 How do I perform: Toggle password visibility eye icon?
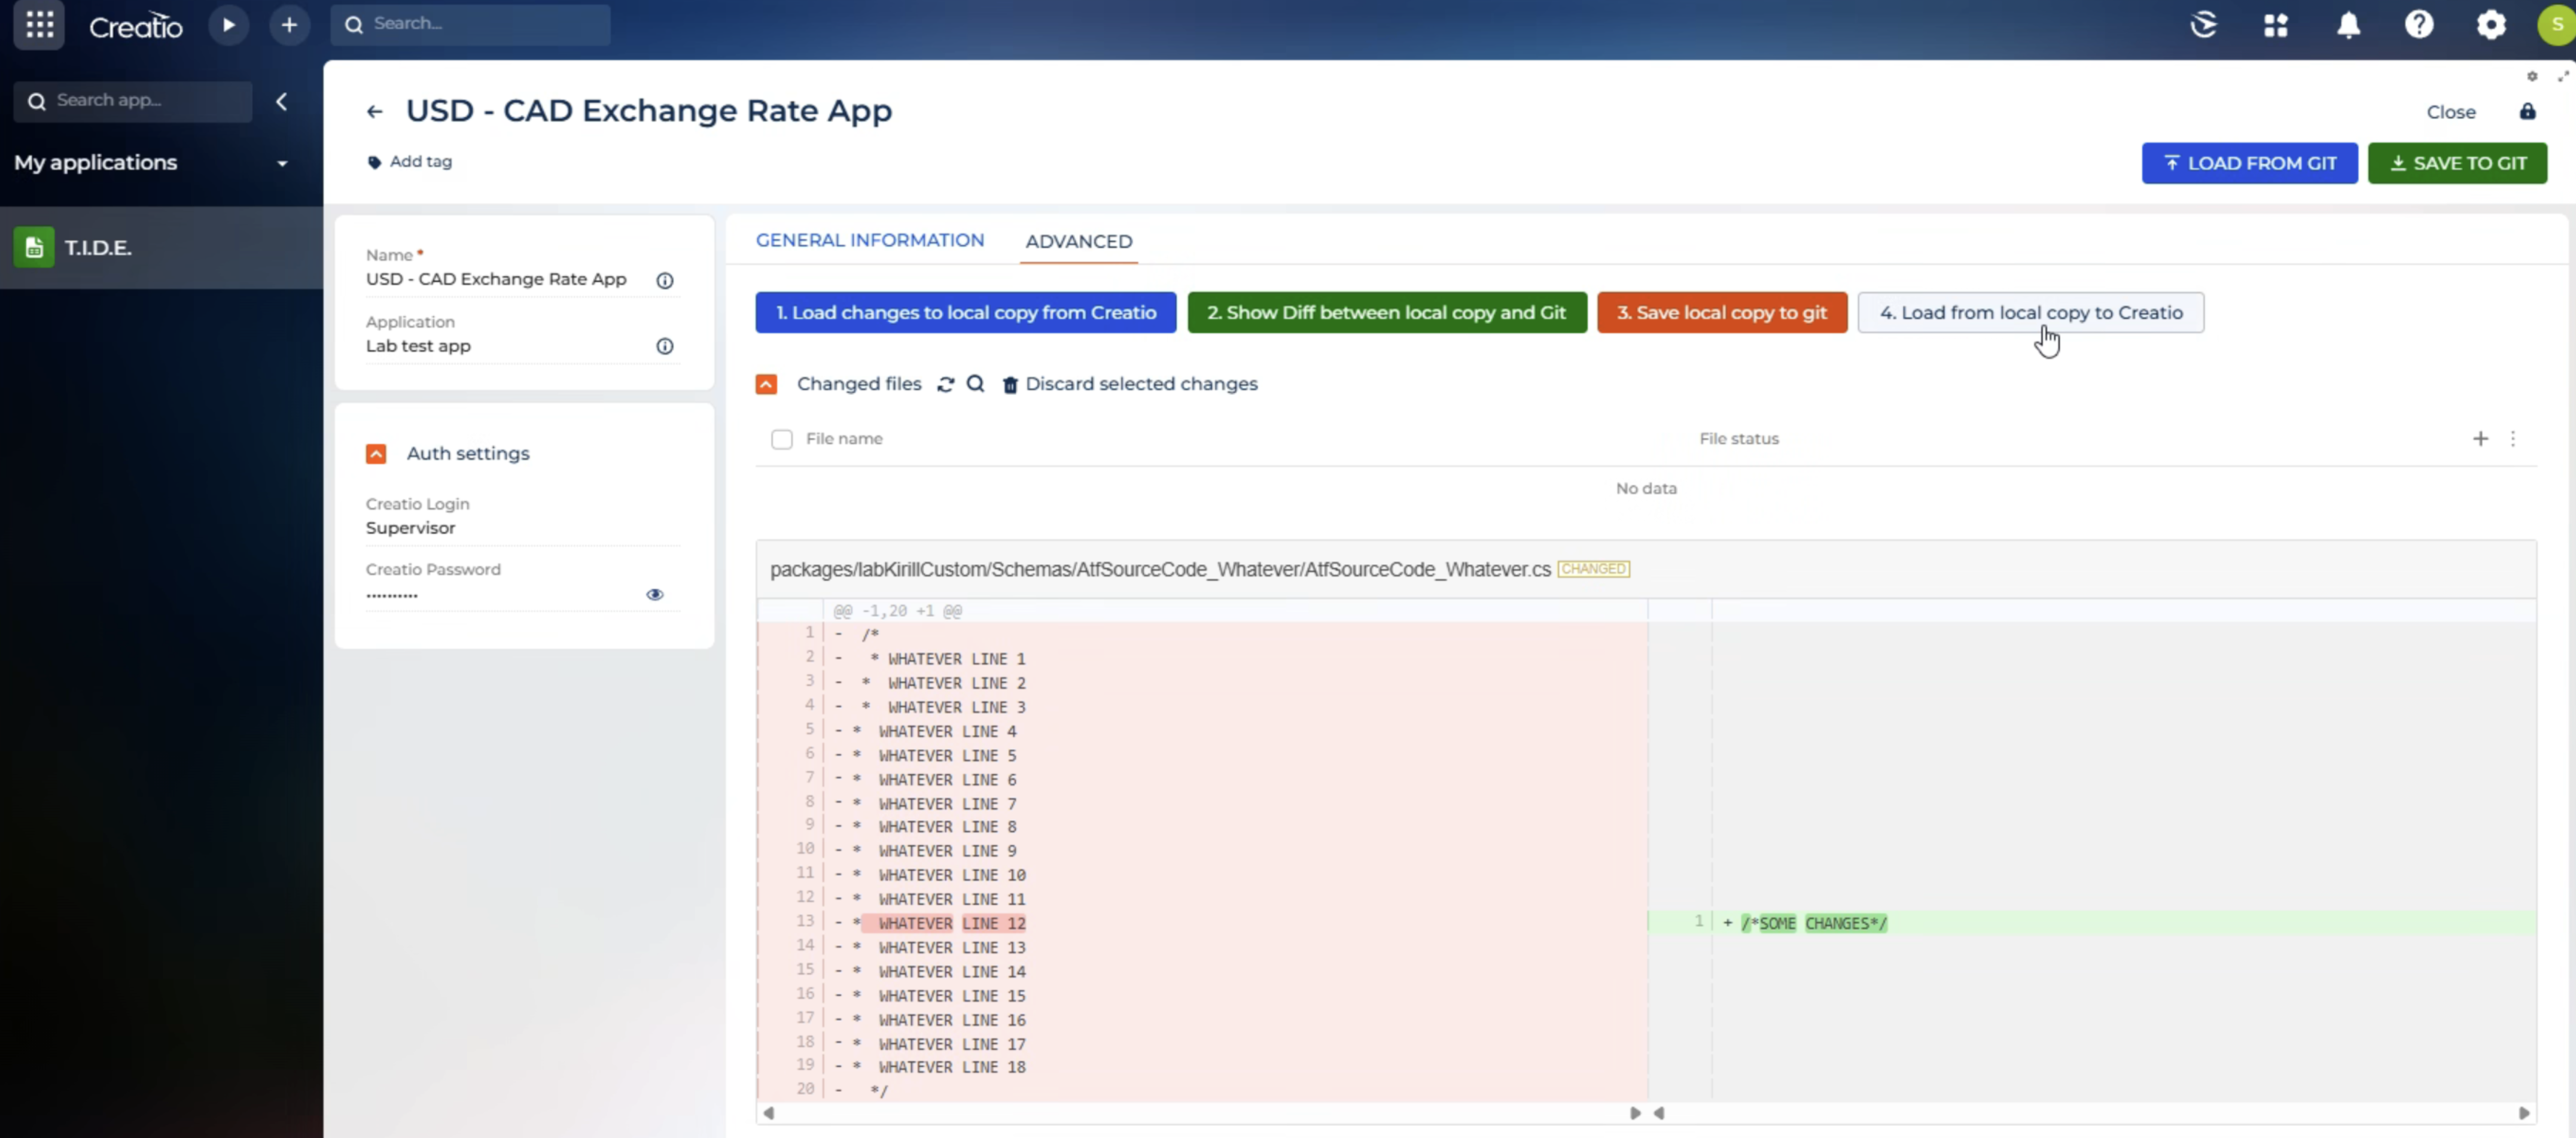click(654, 594)
